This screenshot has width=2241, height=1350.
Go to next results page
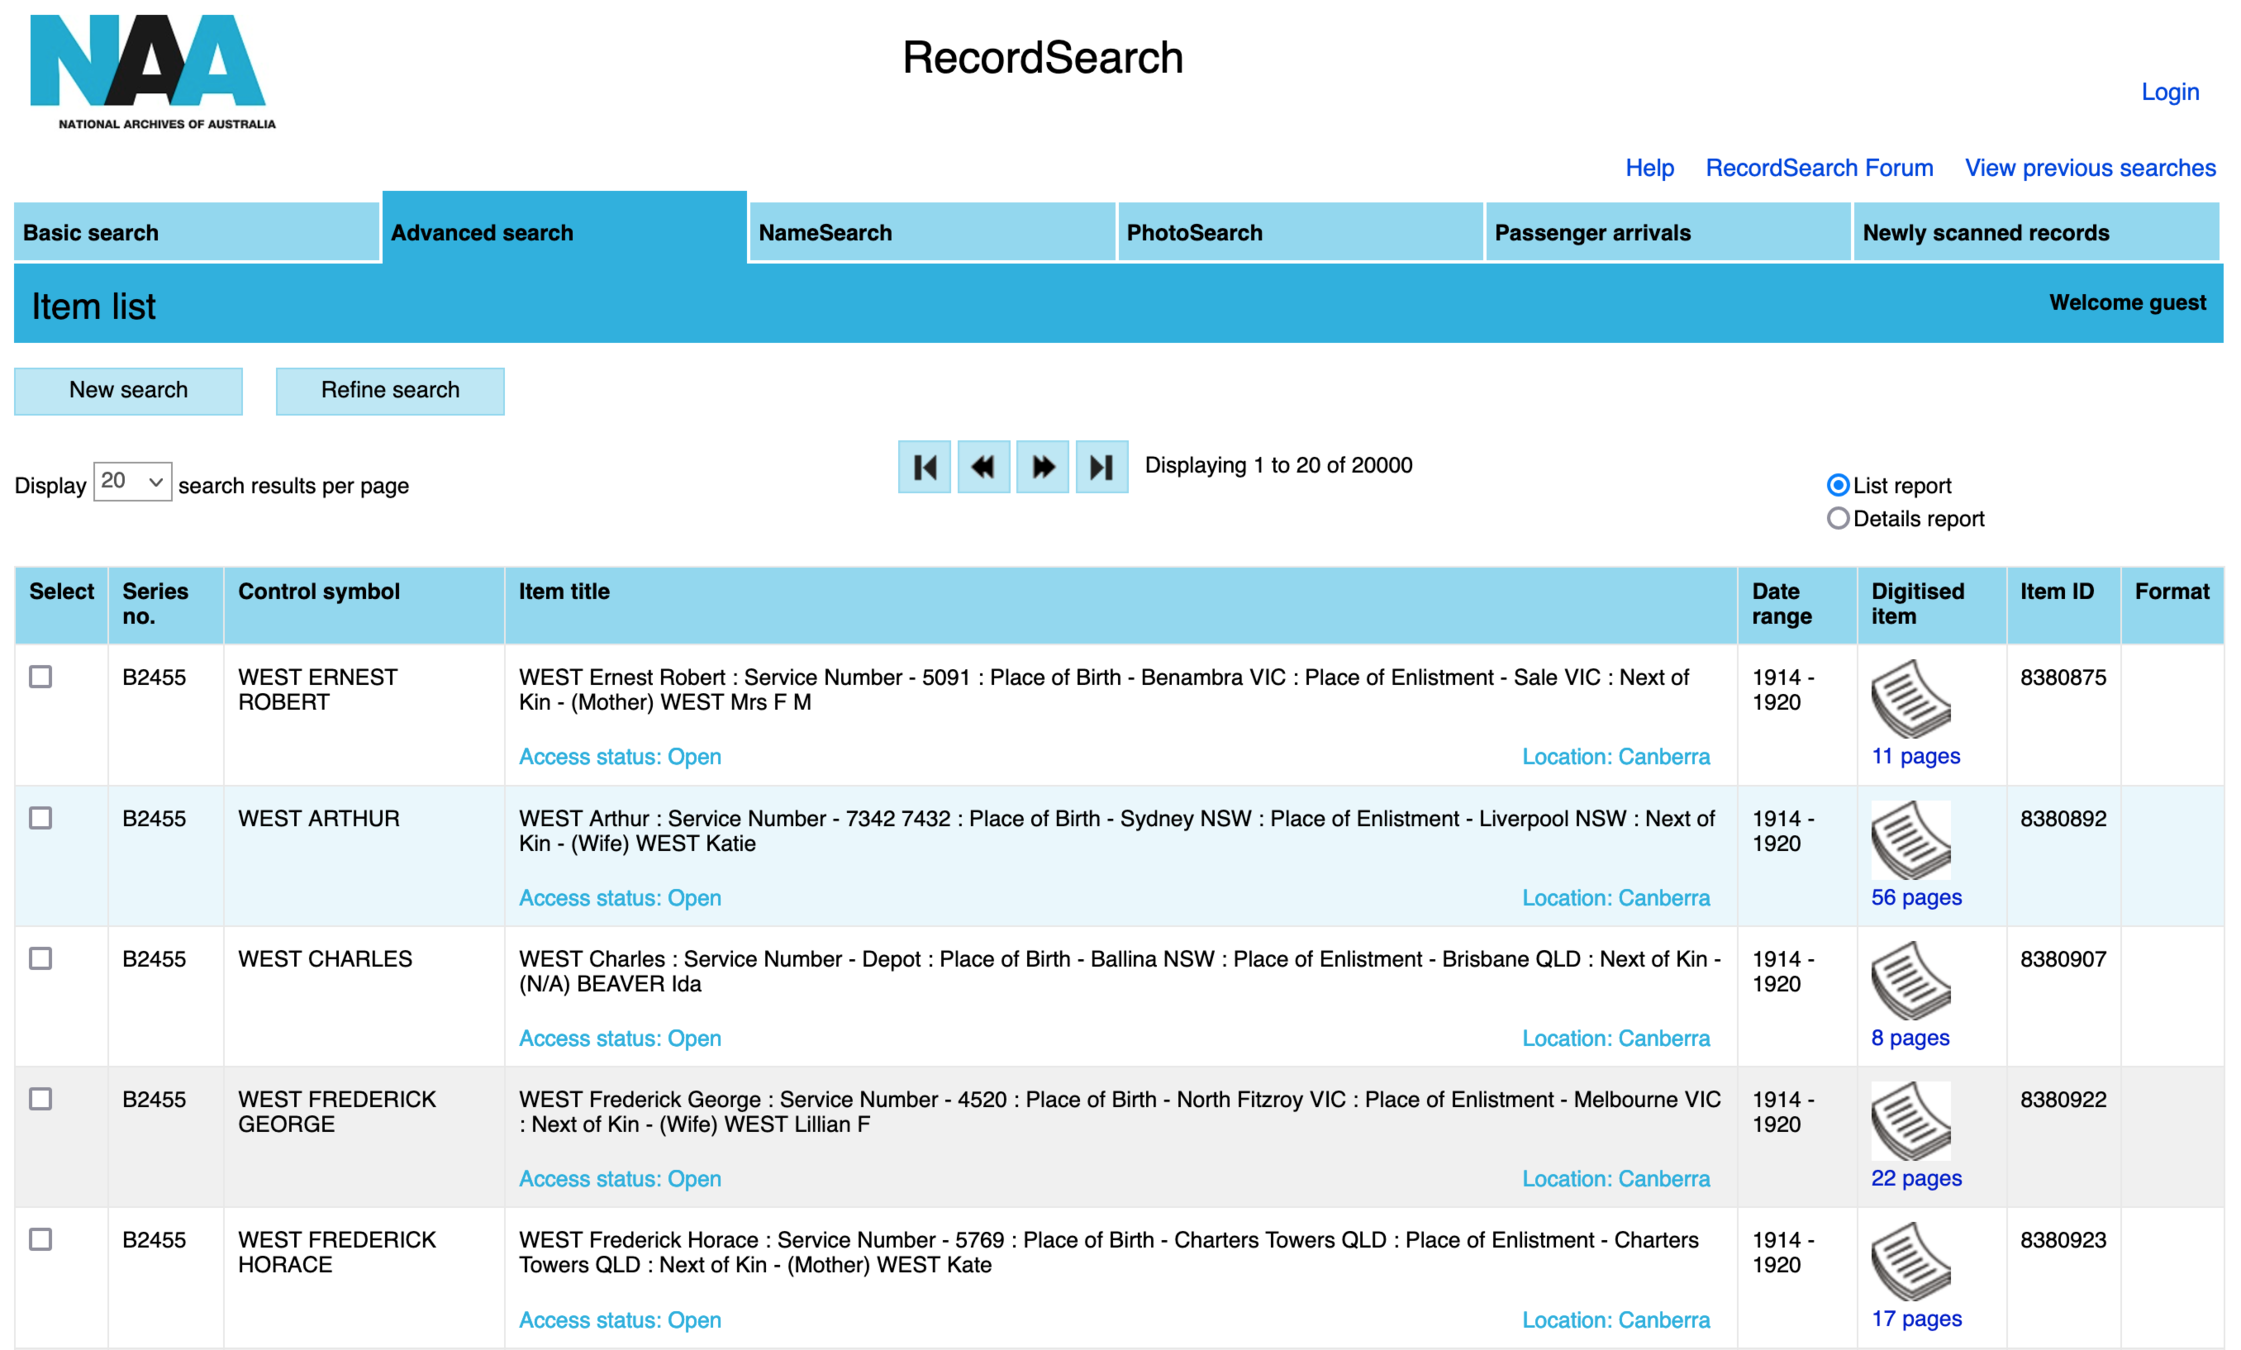(1042, 466)
